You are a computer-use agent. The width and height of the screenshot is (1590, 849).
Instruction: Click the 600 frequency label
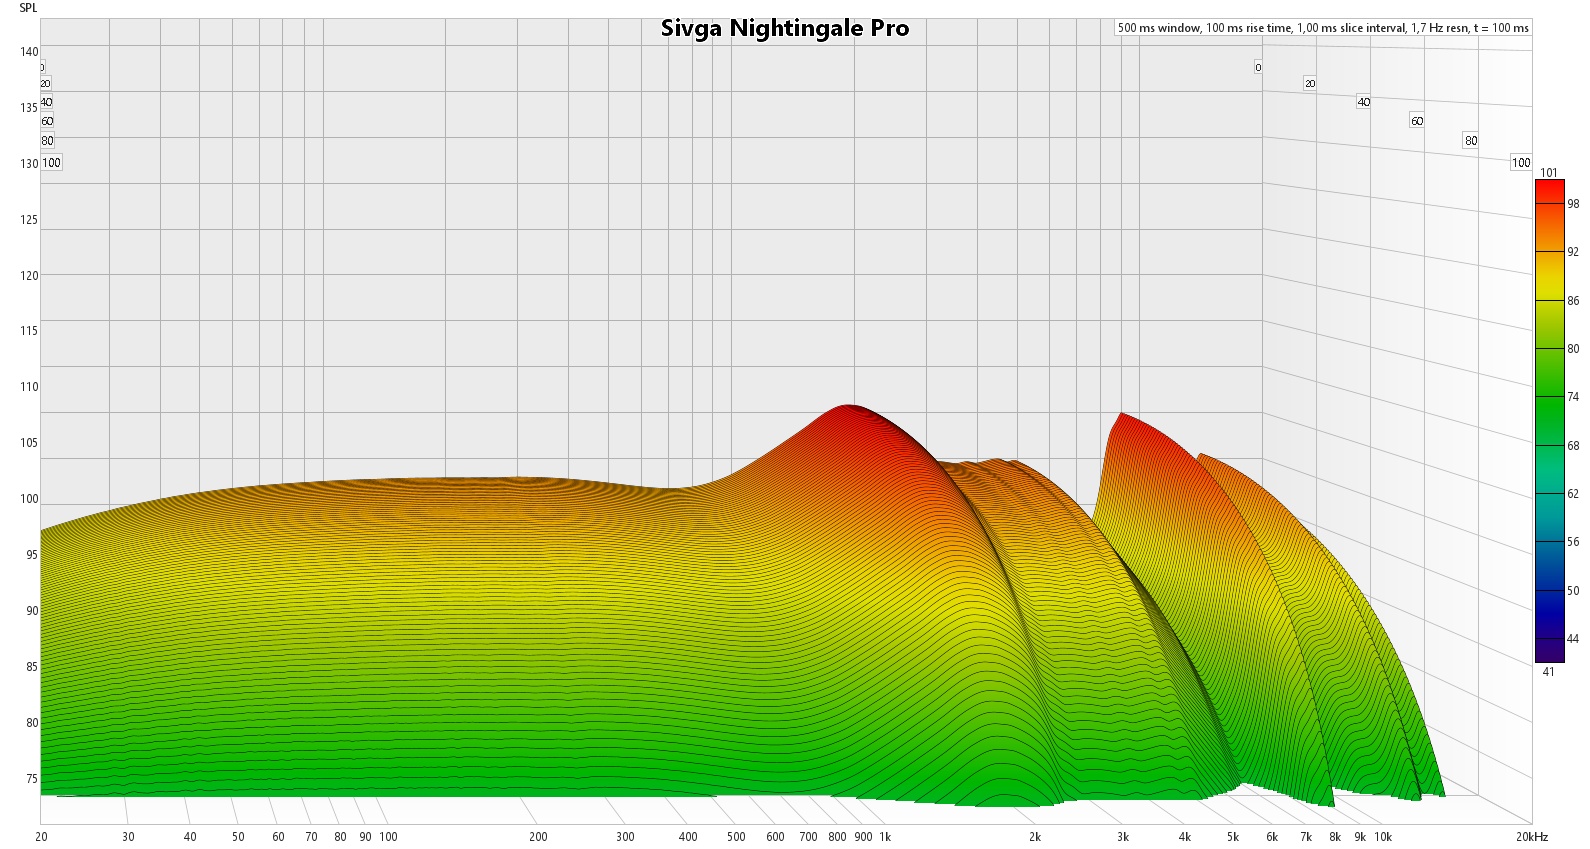(775, 837)
